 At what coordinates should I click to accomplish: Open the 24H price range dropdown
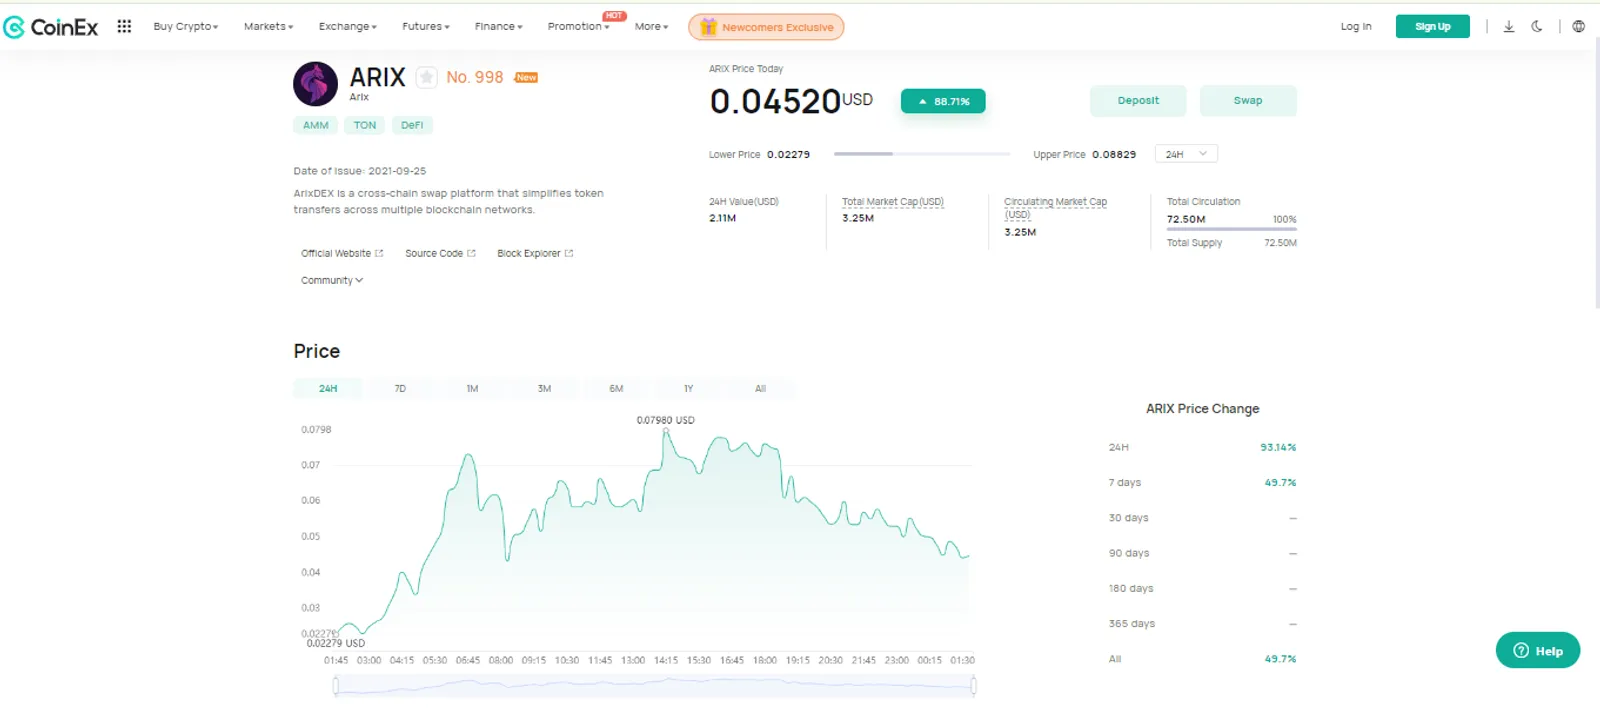1186,154
